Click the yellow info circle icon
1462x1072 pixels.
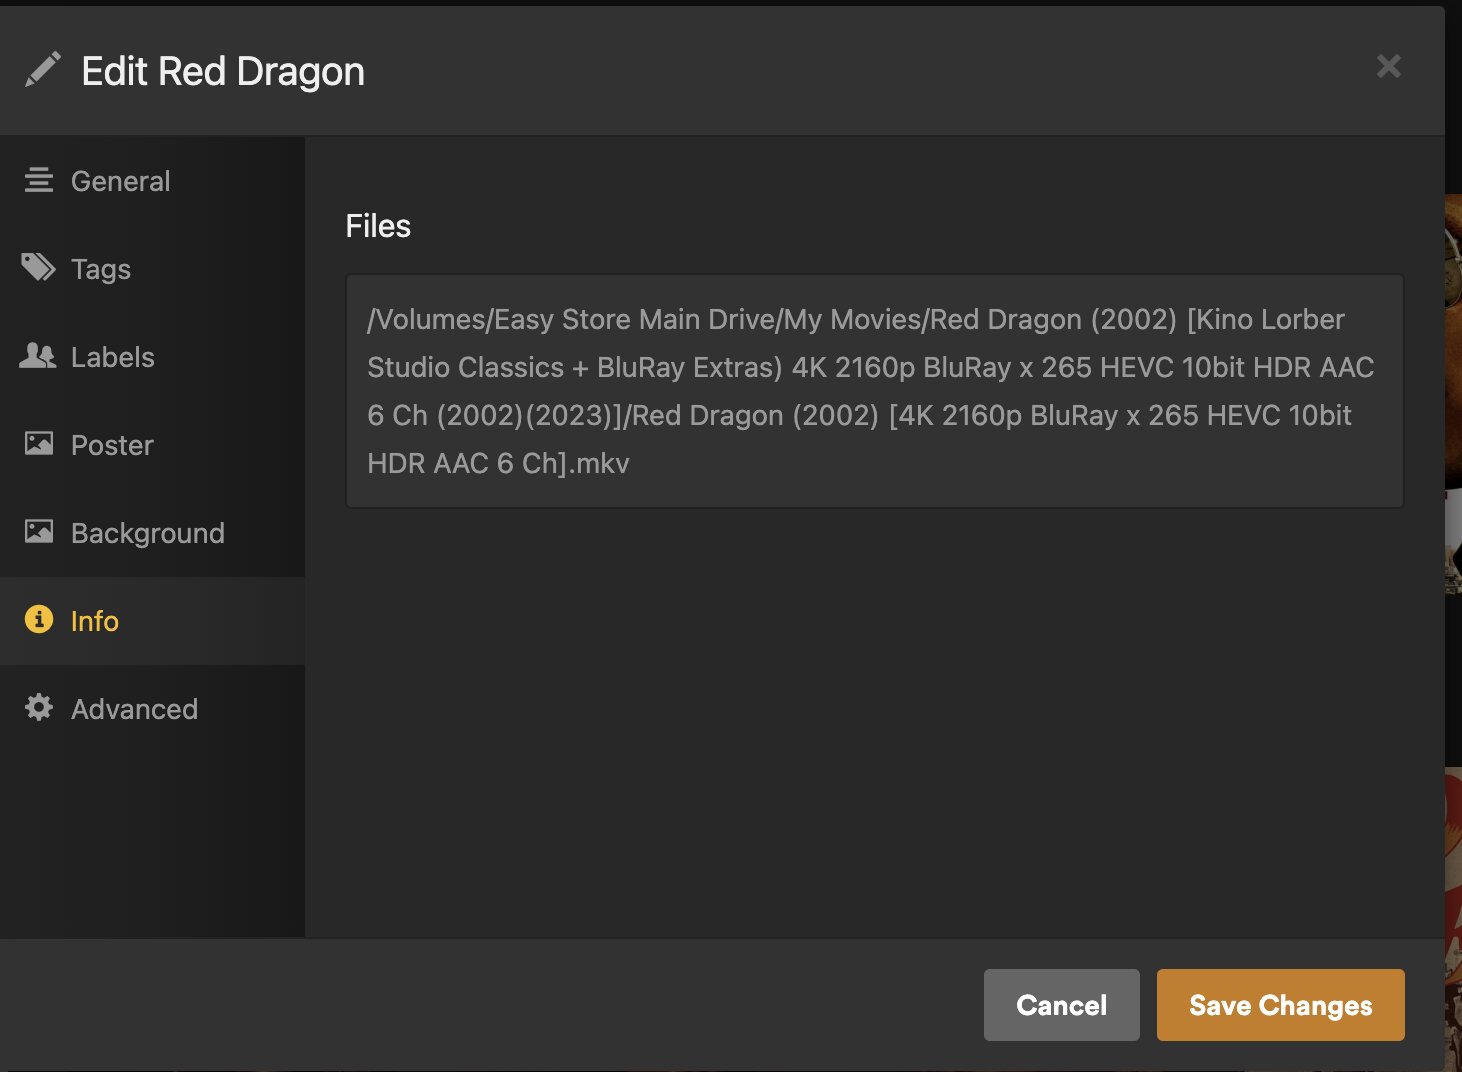pos(38,620)
